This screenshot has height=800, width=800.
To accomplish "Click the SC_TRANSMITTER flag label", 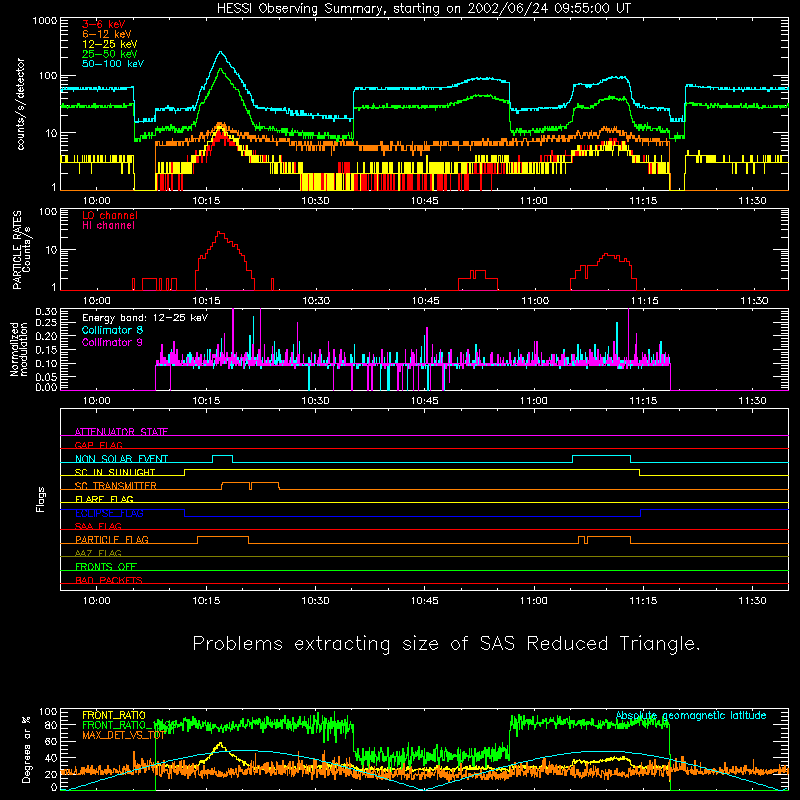I will tap(116, 486).
